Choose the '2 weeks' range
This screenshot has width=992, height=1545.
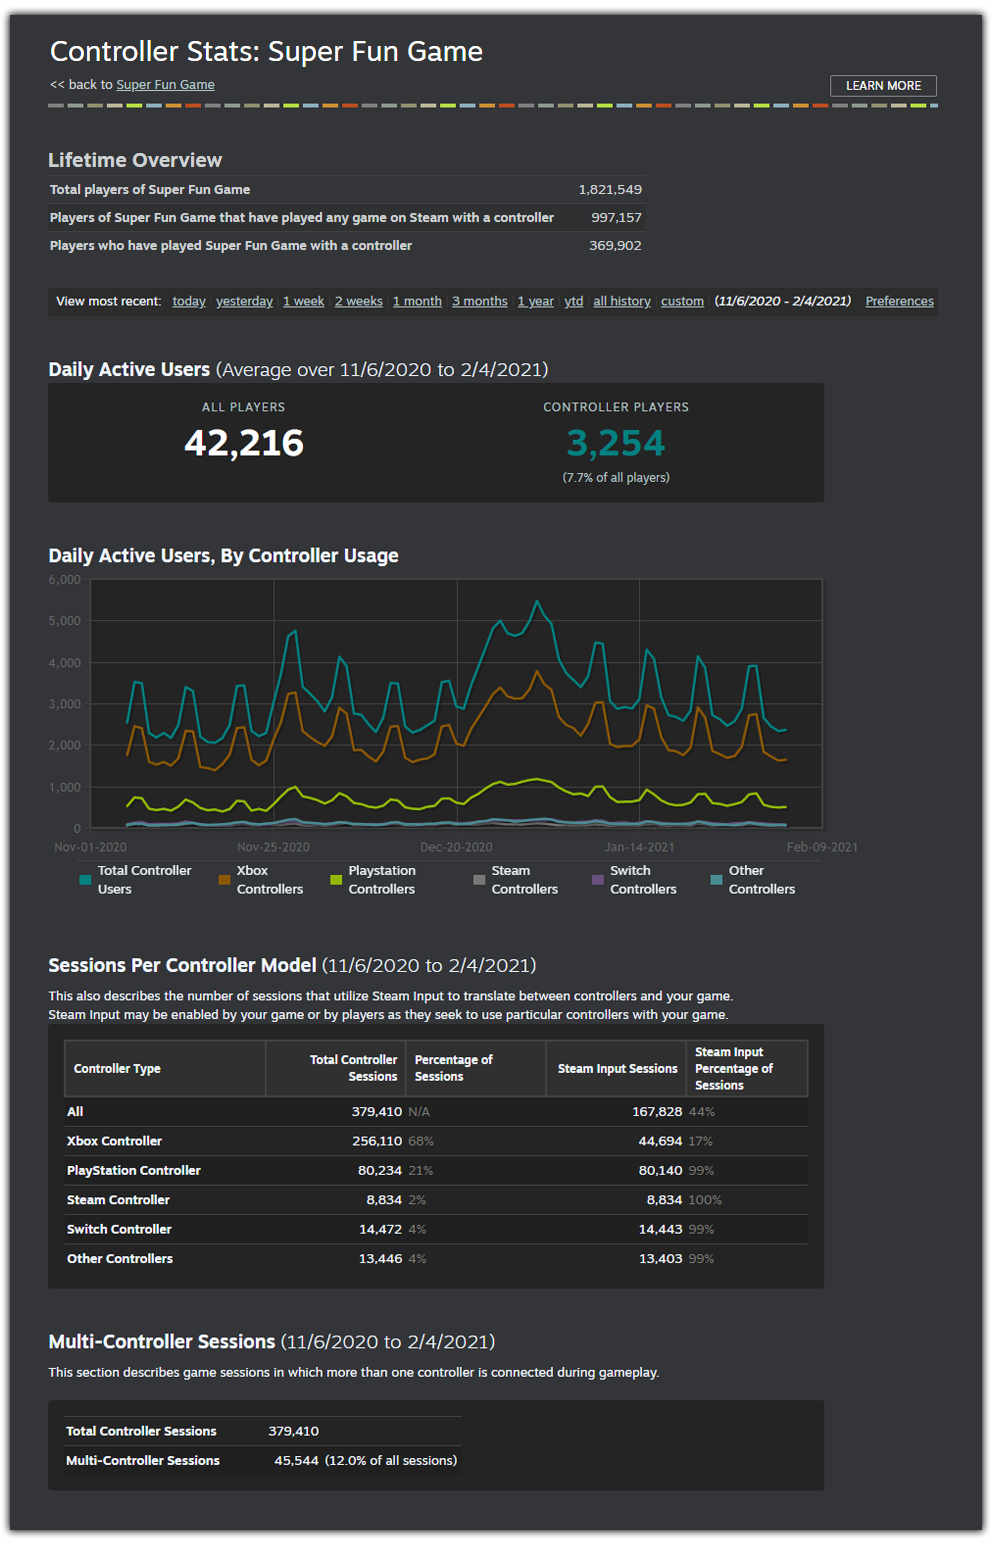359,301
